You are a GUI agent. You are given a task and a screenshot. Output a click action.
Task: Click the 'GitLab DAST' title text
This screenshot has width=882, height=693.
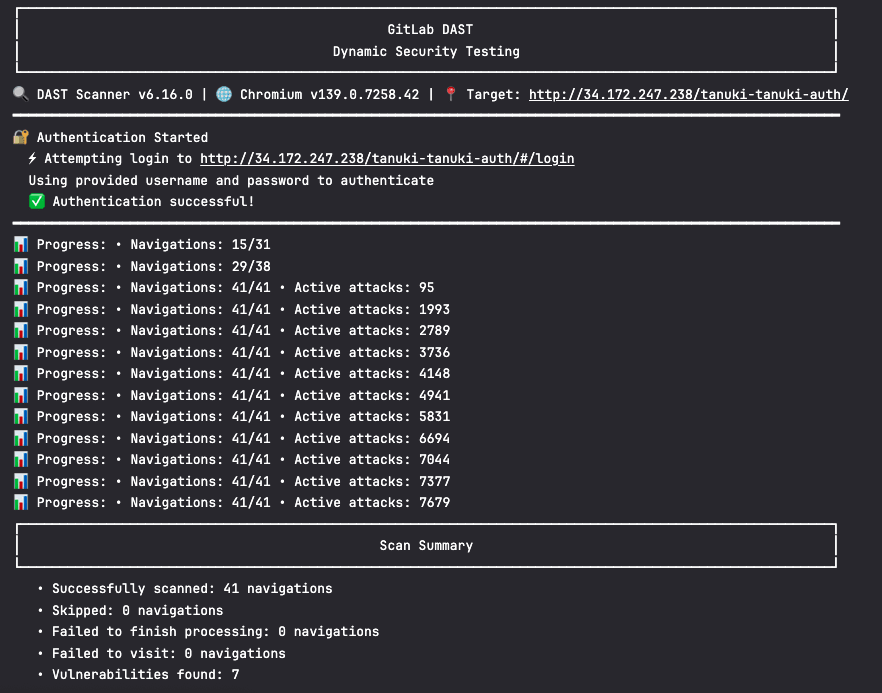pyautogui.click(x=430, y=29)
